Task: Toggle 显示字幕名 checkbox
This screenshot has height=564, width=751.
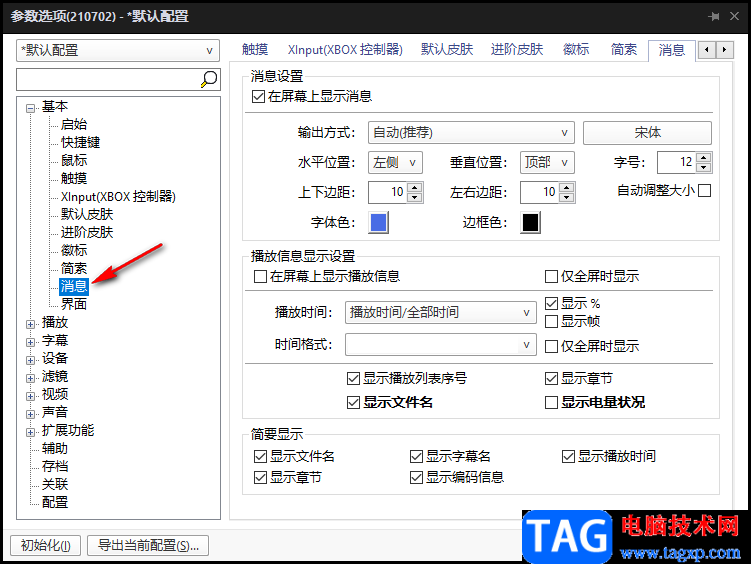Action: click(416, 456)
